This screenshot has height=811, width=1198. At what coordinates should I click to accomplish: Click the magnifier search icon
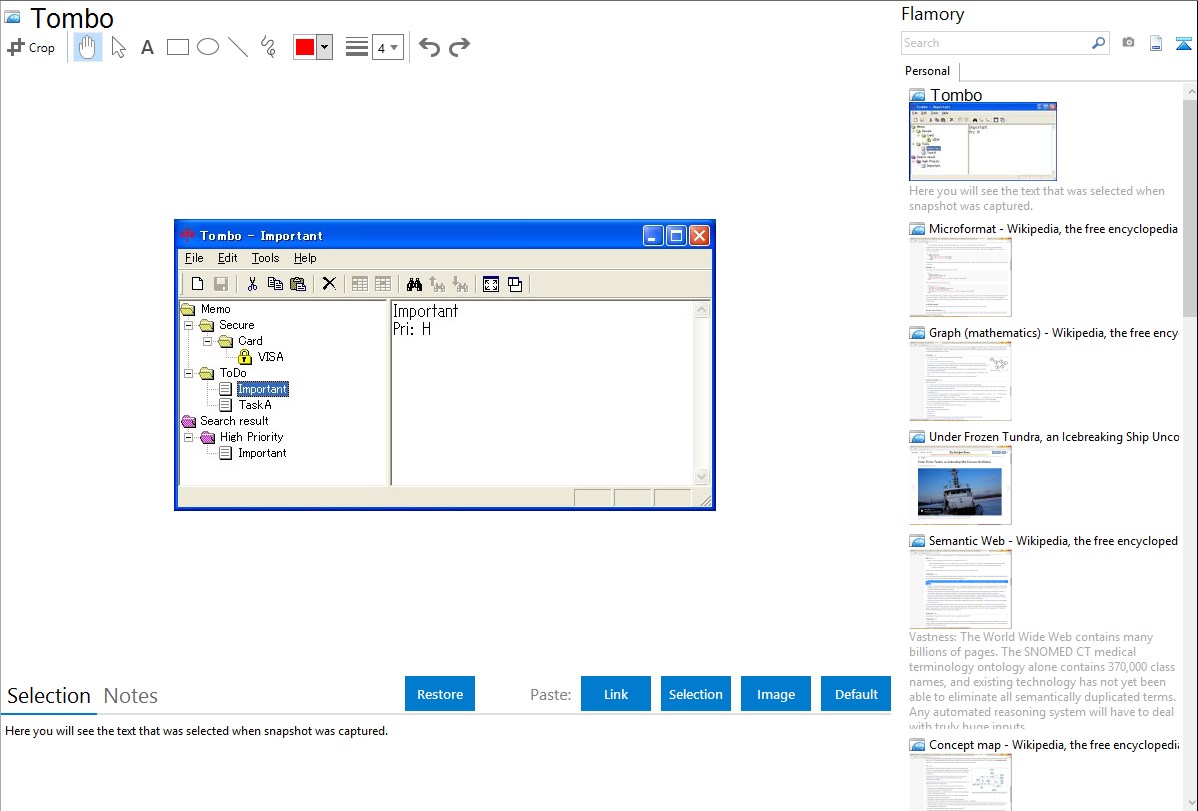point(1099,43)
